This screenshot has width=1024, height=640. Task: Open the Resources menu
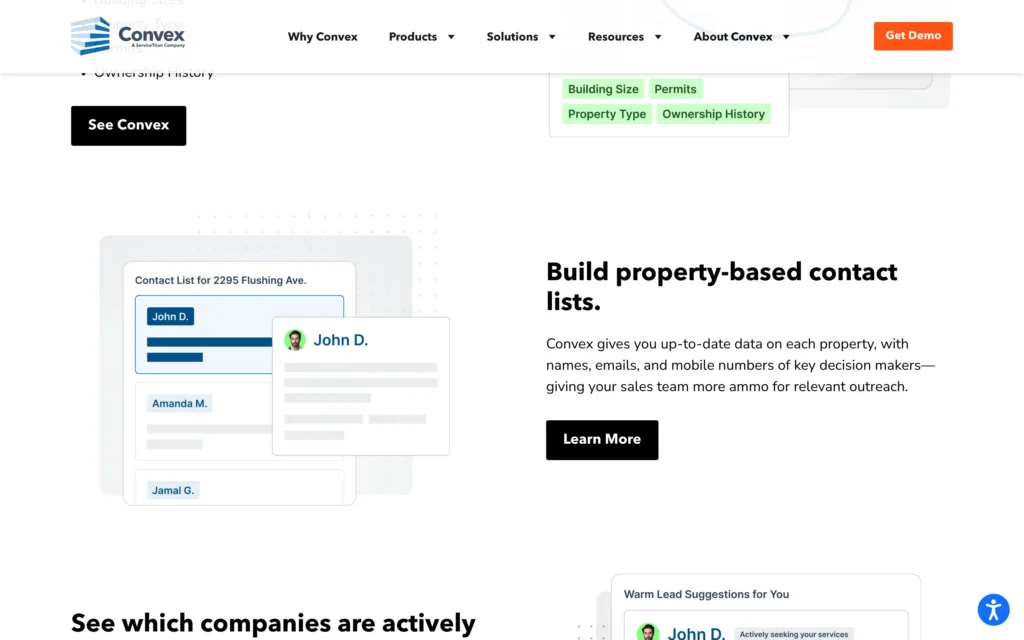click(x=616, y=37)
